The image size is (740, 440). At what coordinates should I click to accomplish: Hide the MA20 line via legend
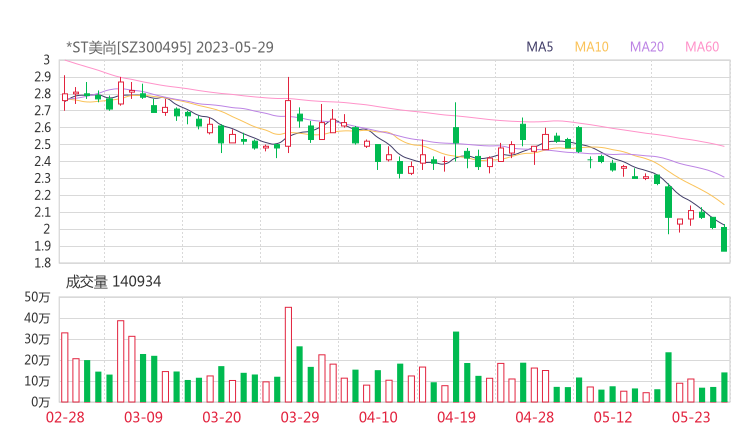pyautogui.click(x=647, y=47)
